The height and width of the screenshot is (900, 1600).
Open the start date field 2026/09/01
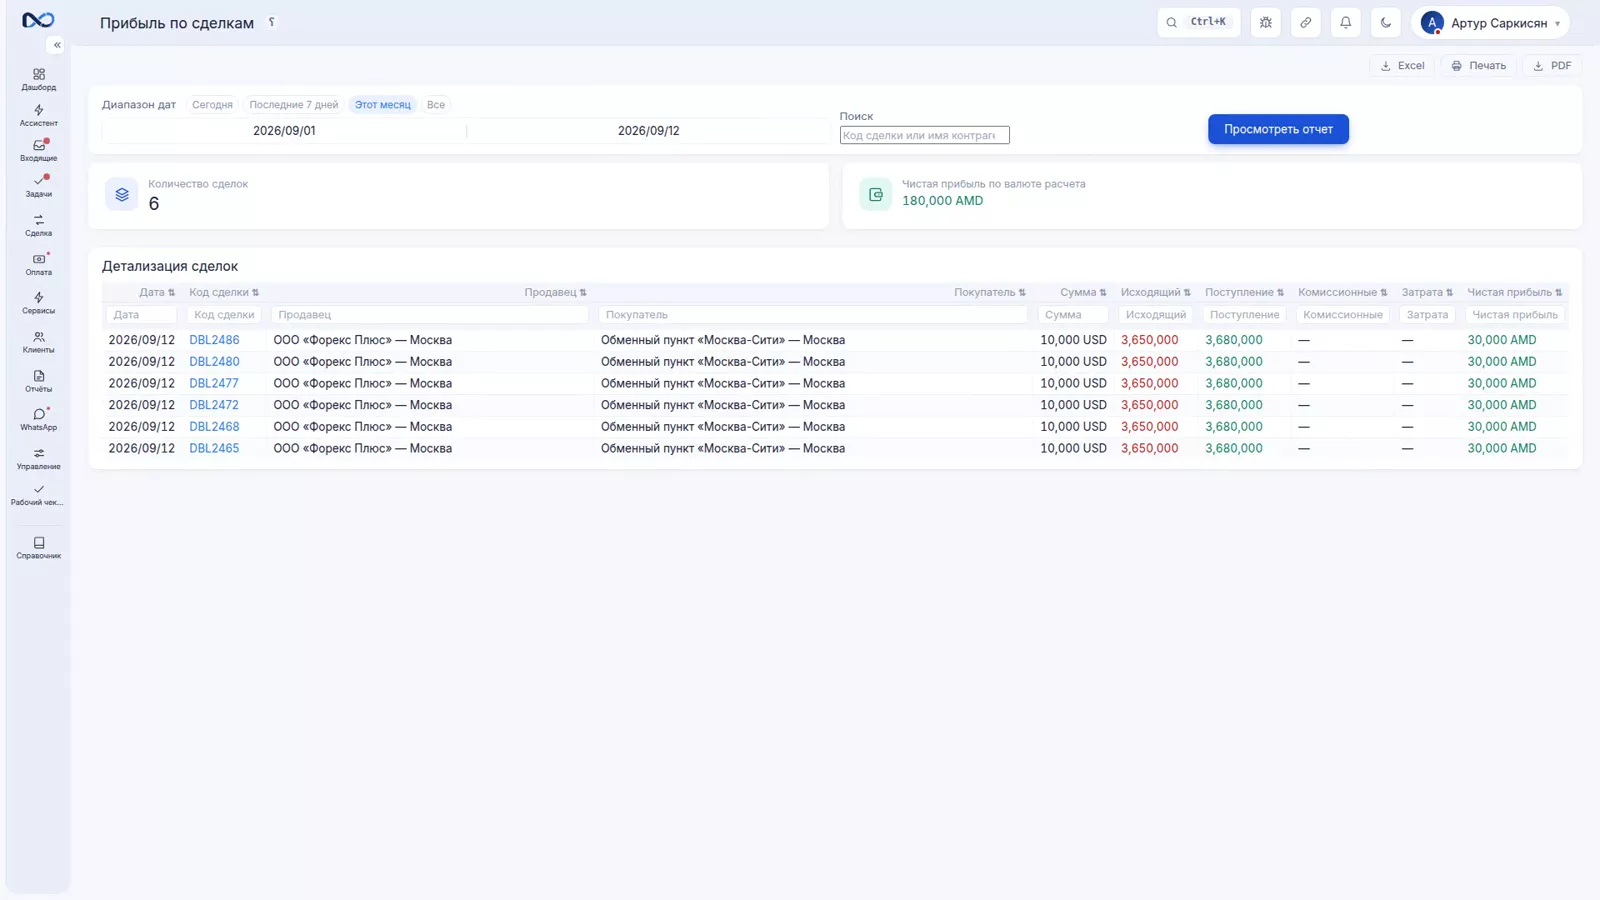coord(284,131)
